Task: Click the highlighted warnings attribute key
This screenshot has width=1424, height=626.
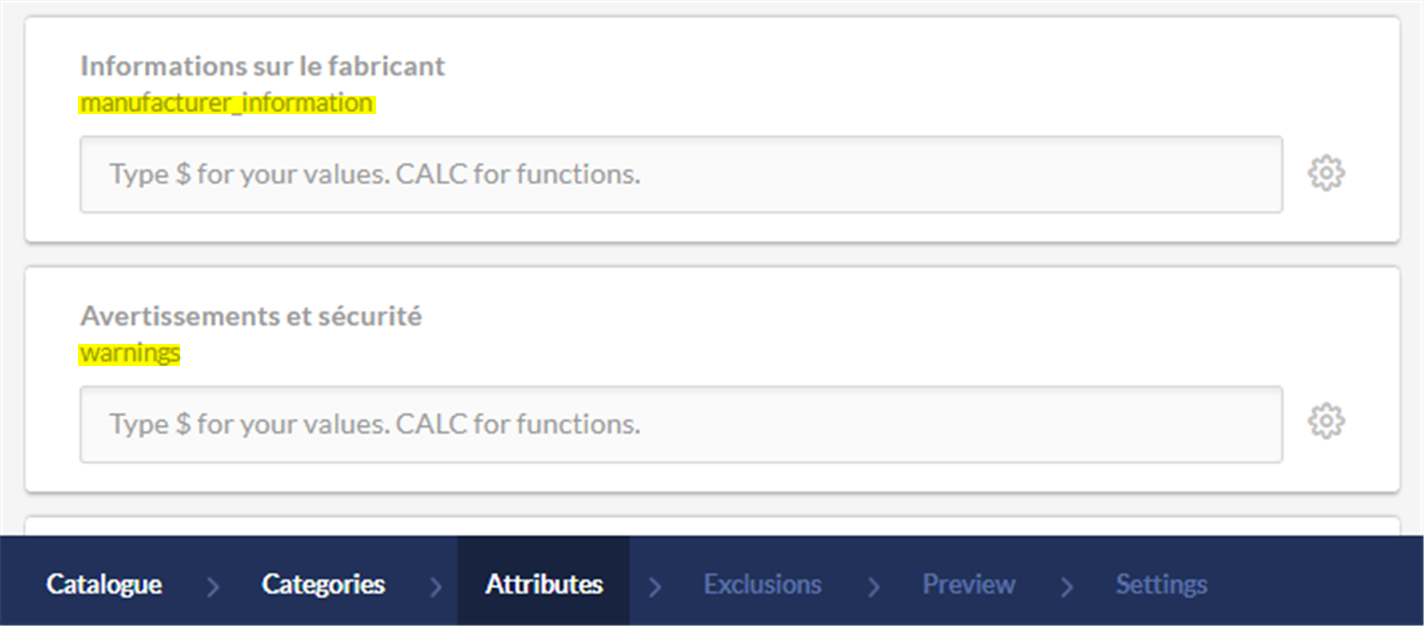Action: tap(130, 353)
